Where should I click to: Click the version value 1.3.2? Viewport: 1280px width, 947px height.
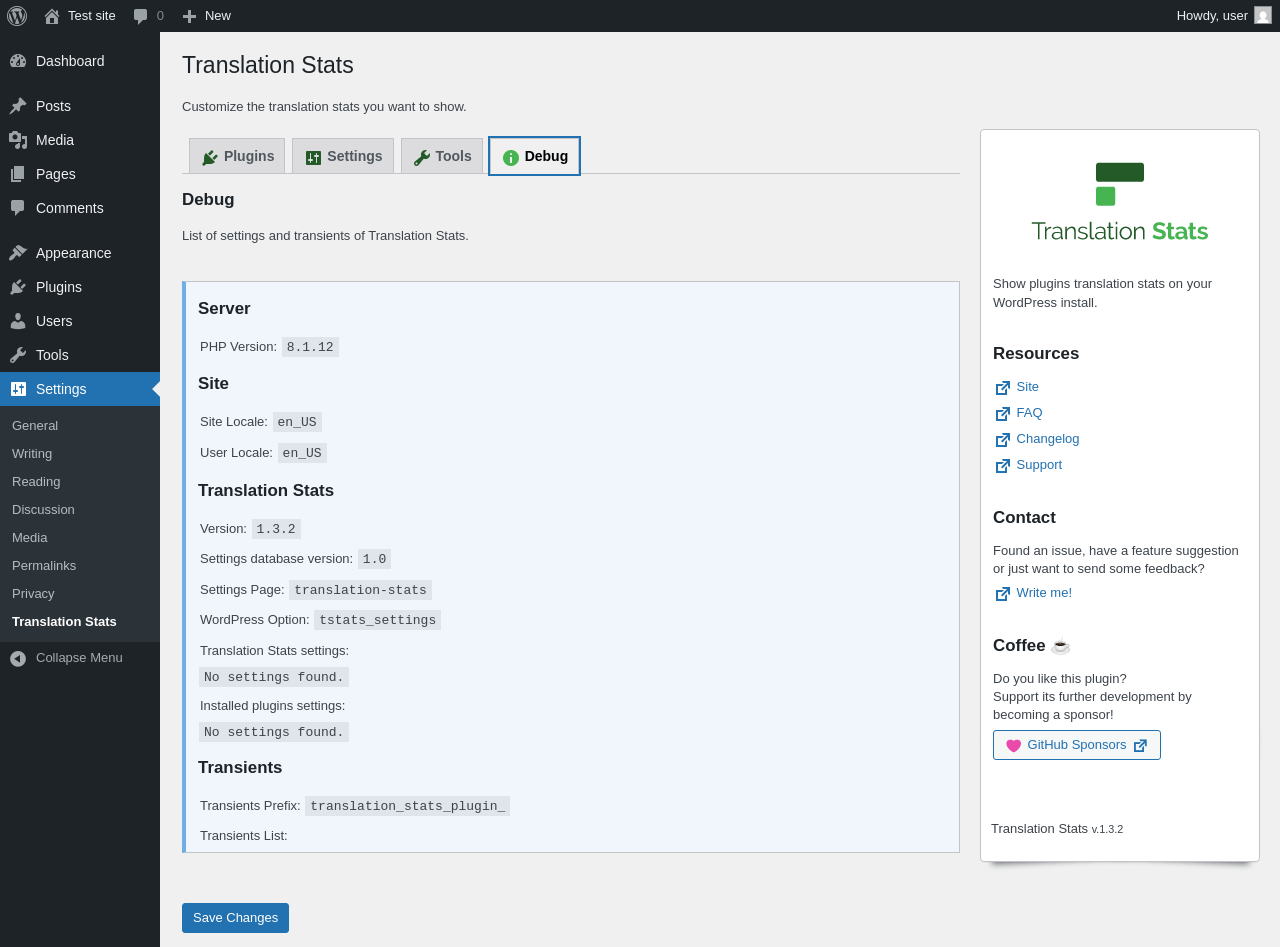click(x=276, y=529)
